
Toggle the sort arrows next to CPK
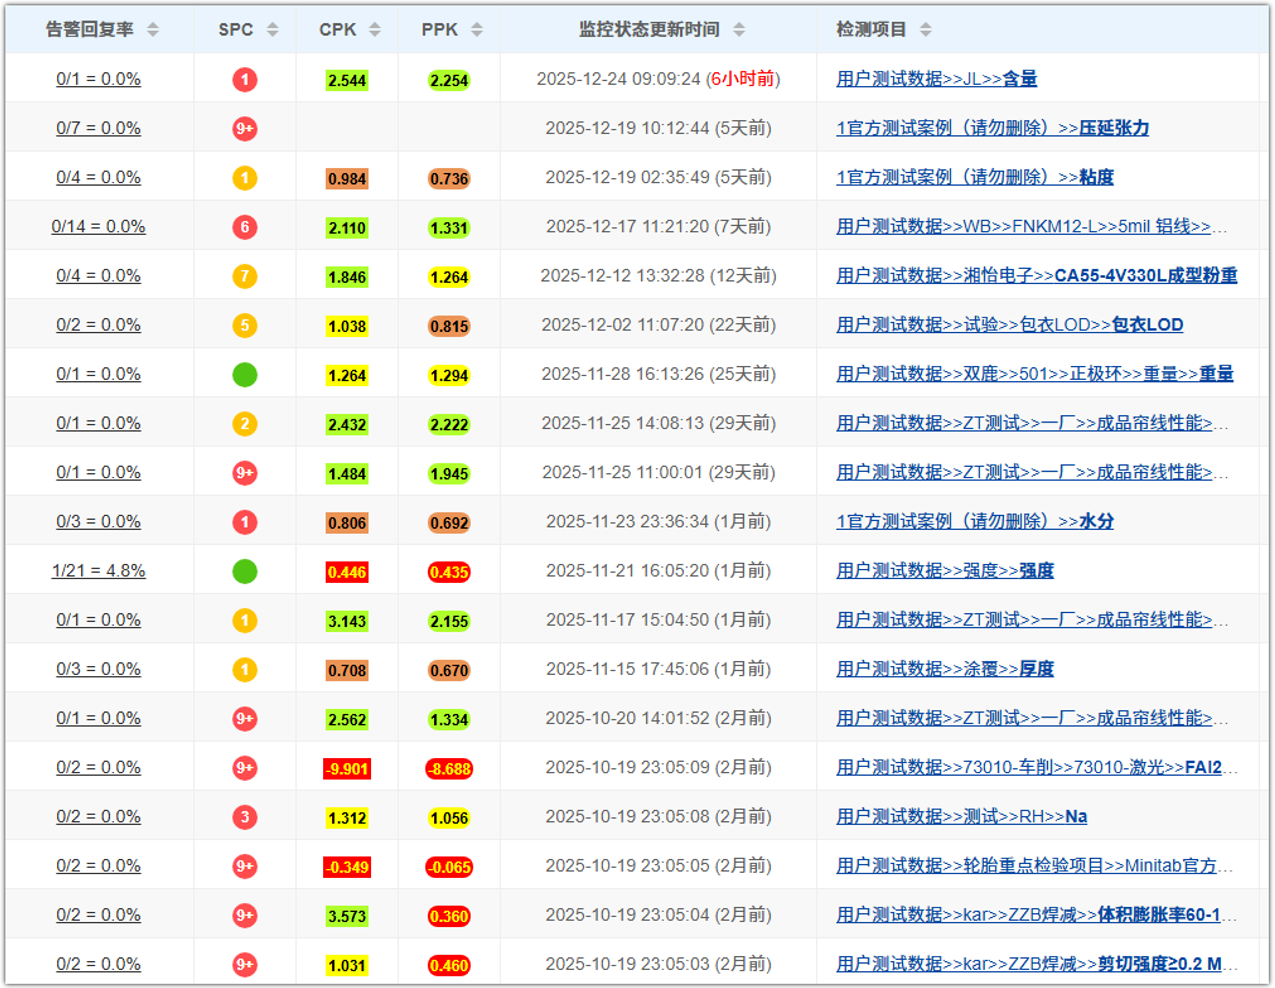(375, 30)
